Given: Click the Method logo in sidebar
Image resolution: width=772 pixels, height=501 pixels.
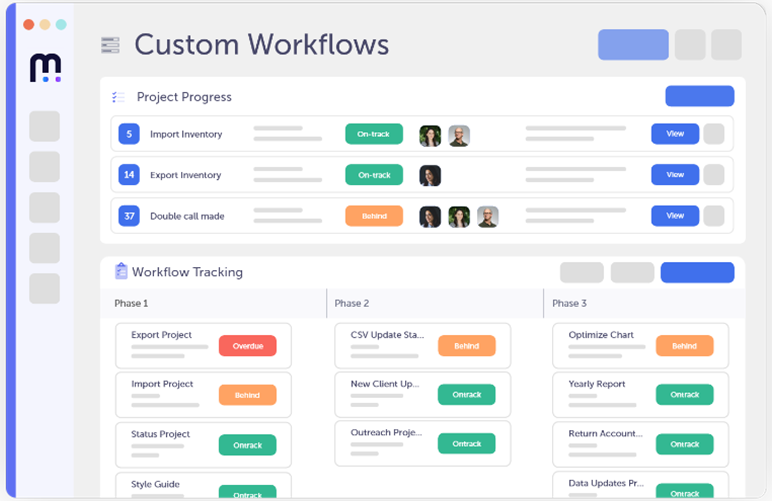Looking at the screenshot, I should [x=45, y=68].
